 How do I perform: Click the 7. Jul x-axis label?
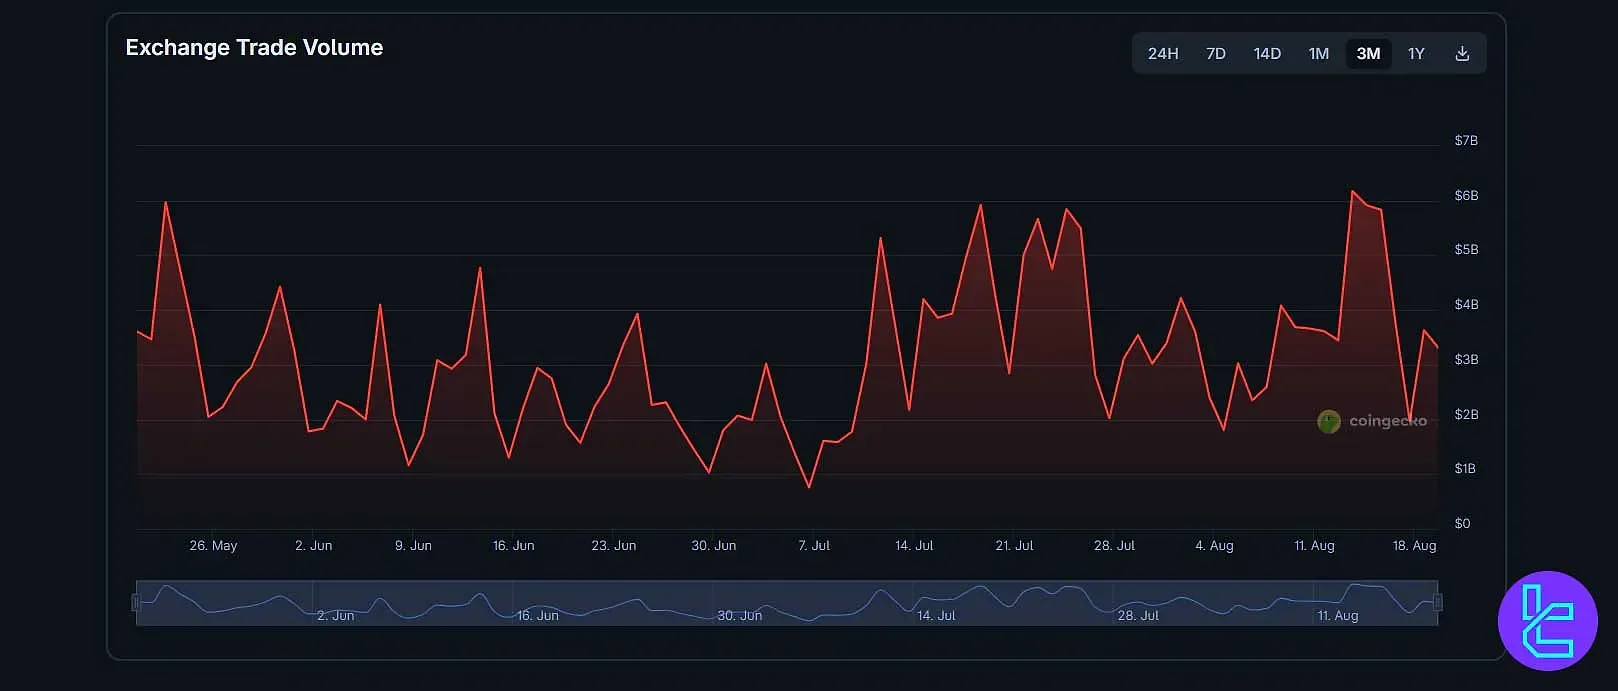pyautogui.click(x=814, y=546)
